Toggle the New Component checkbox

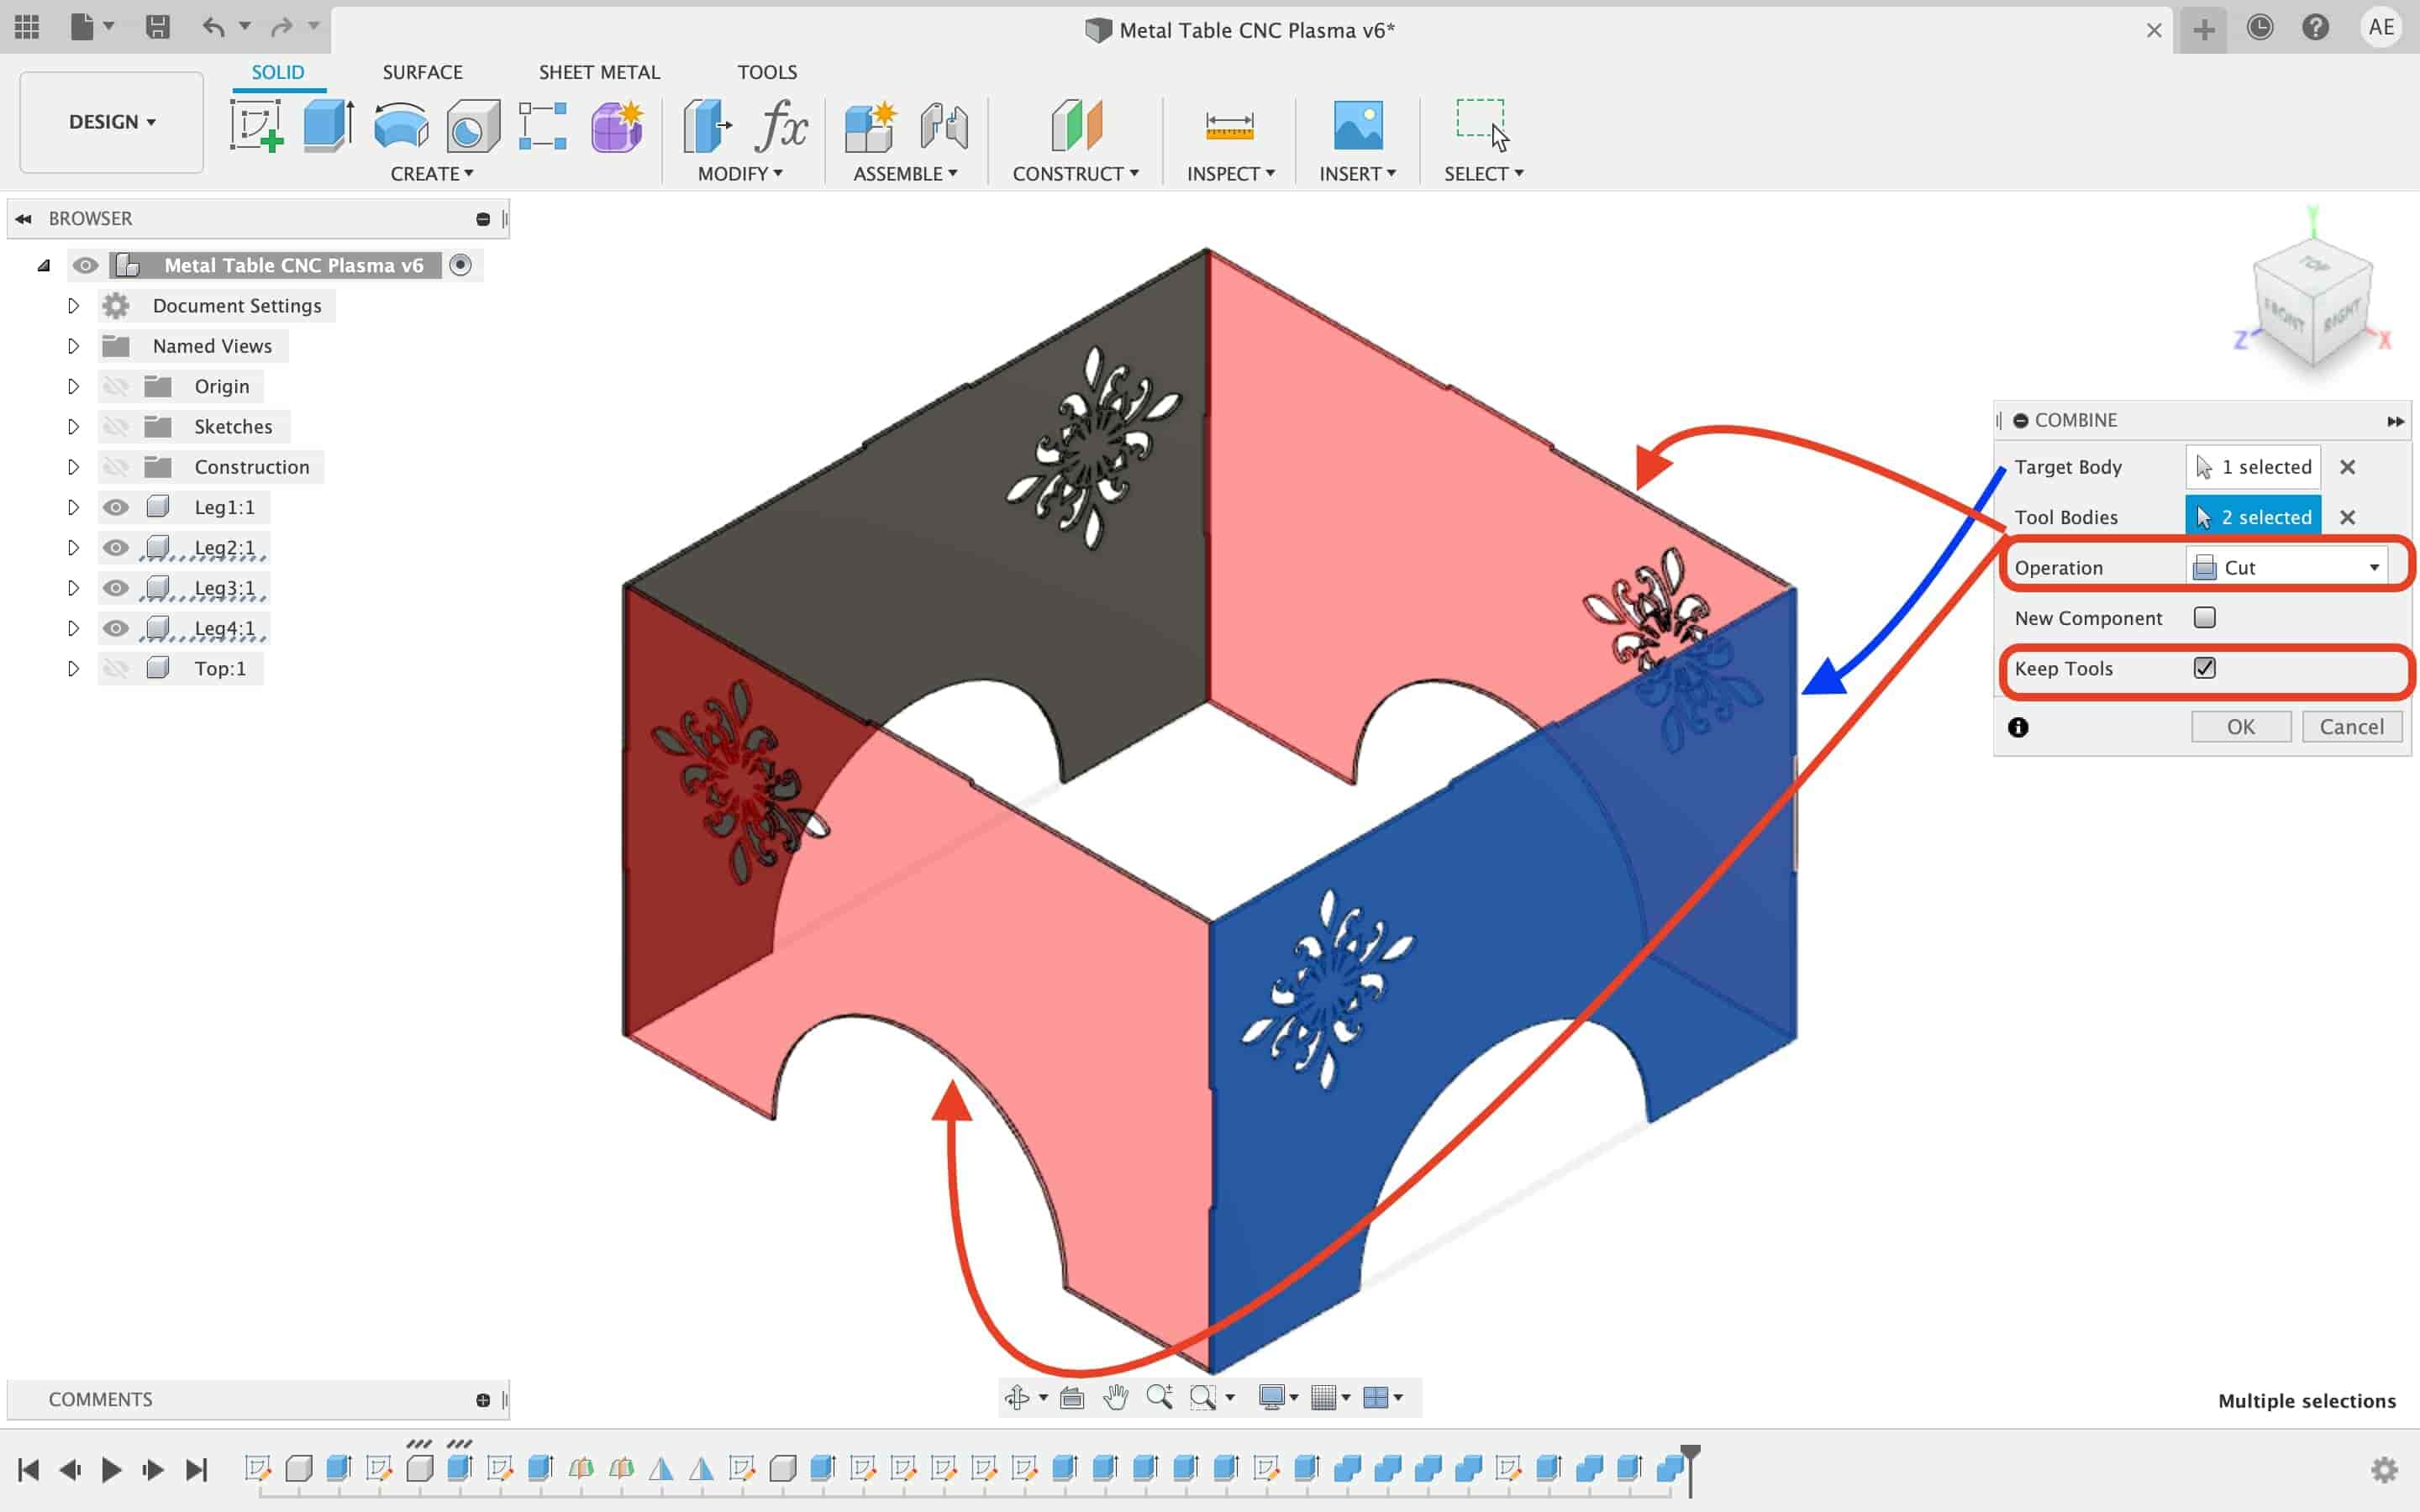pos(2204,617)
